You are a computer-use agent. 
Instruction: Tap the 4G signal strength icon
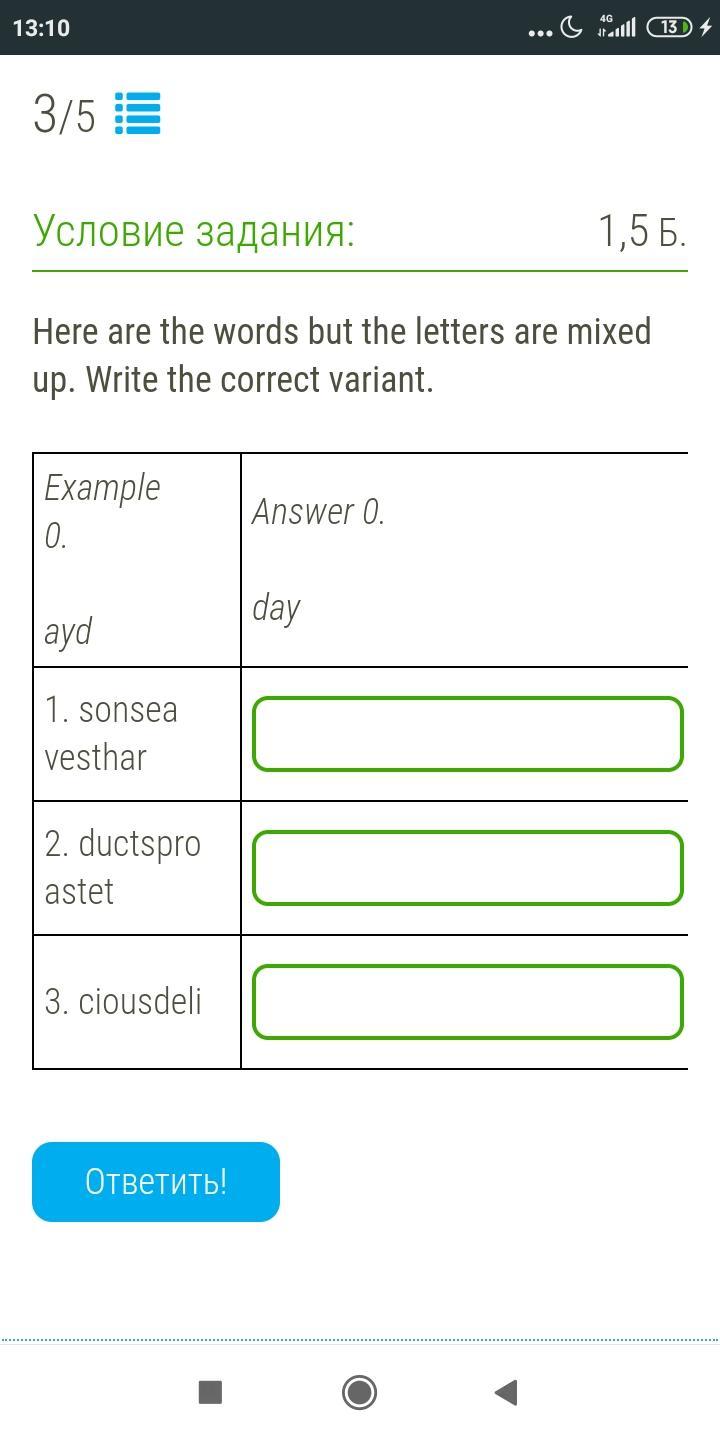pyautogui.click(x=616, y=26)
